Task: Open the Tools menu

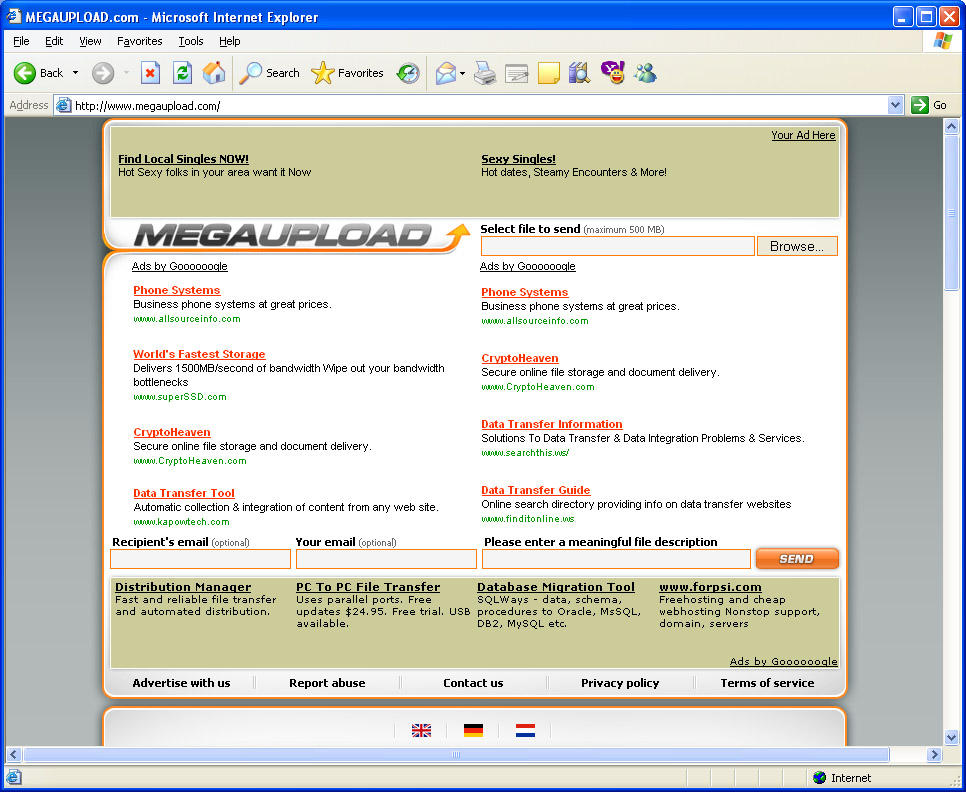Action: (191, 41)
